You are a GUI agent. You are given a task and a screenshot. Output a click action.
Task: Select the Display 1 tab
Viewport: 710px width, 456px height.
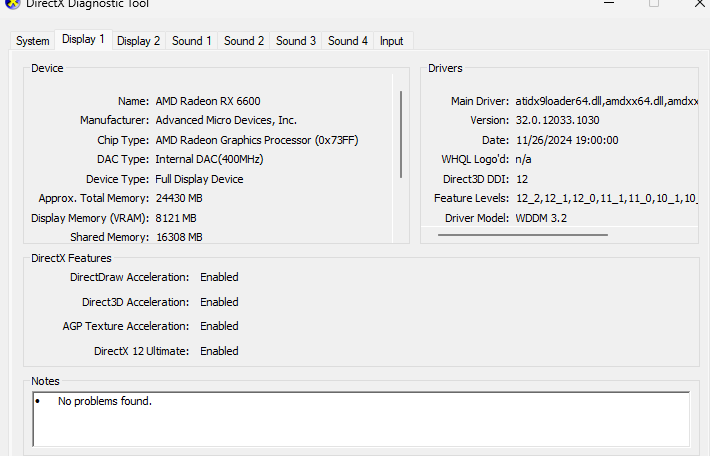pos(83,40)
